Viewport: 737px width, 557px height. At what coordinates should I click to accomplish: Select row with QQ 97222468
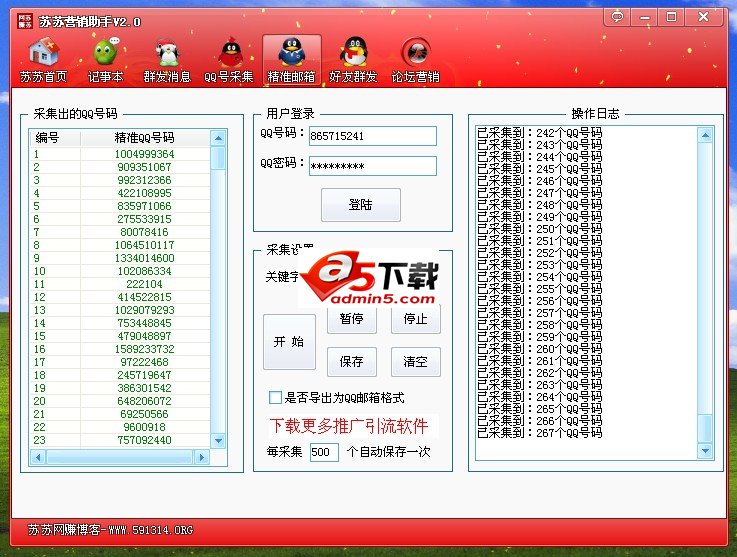pyautogui.click(x=120, y=362)
